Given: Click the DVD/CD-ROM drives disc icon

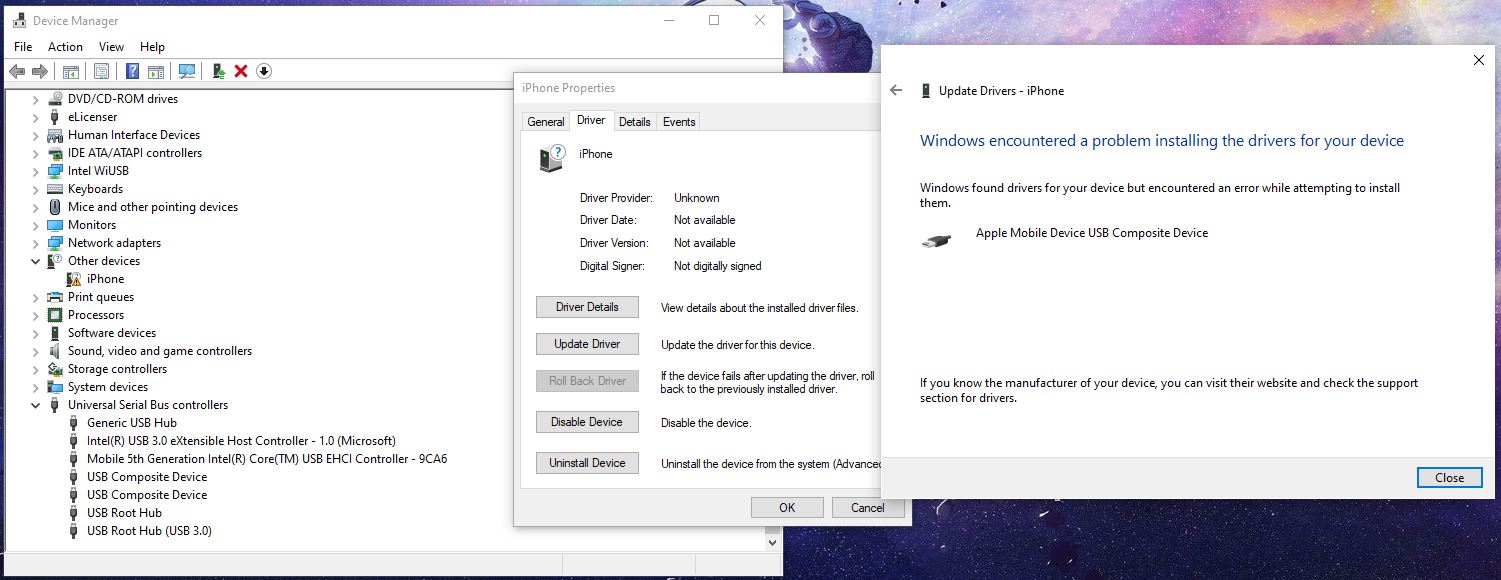Looking at the screenshot, I should (56, 99).
